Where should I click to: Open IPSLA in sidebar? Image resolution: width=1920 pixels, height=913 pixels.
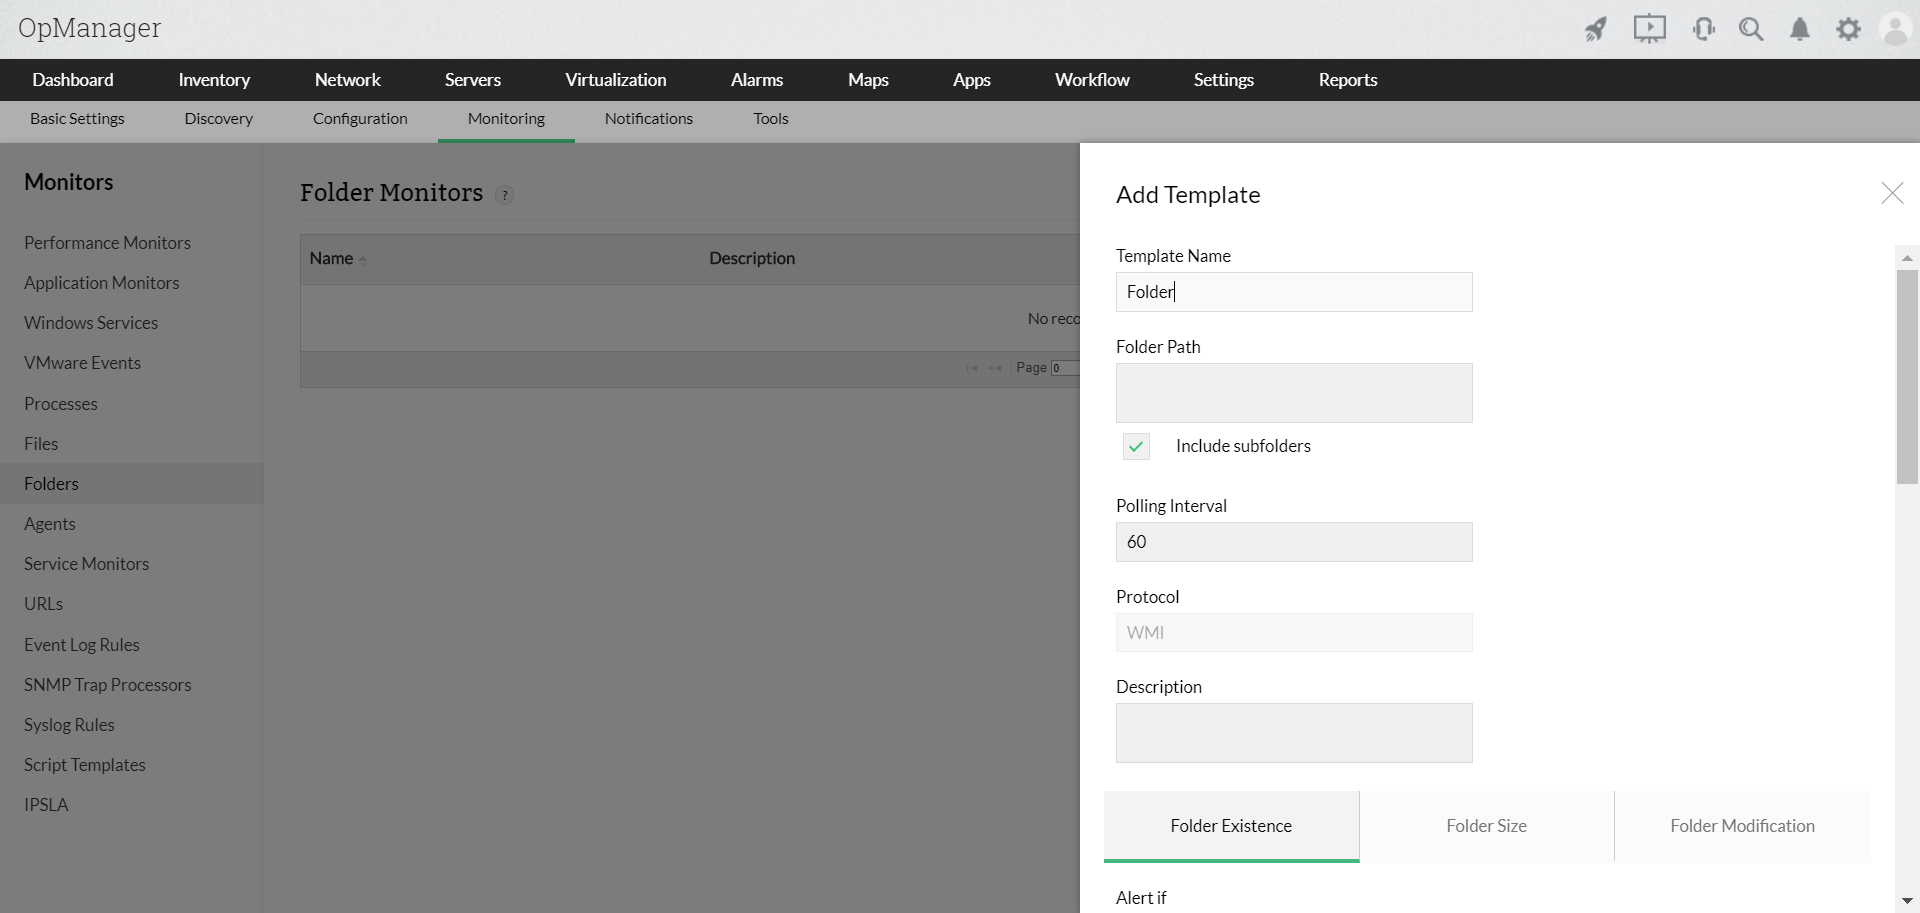46,805
